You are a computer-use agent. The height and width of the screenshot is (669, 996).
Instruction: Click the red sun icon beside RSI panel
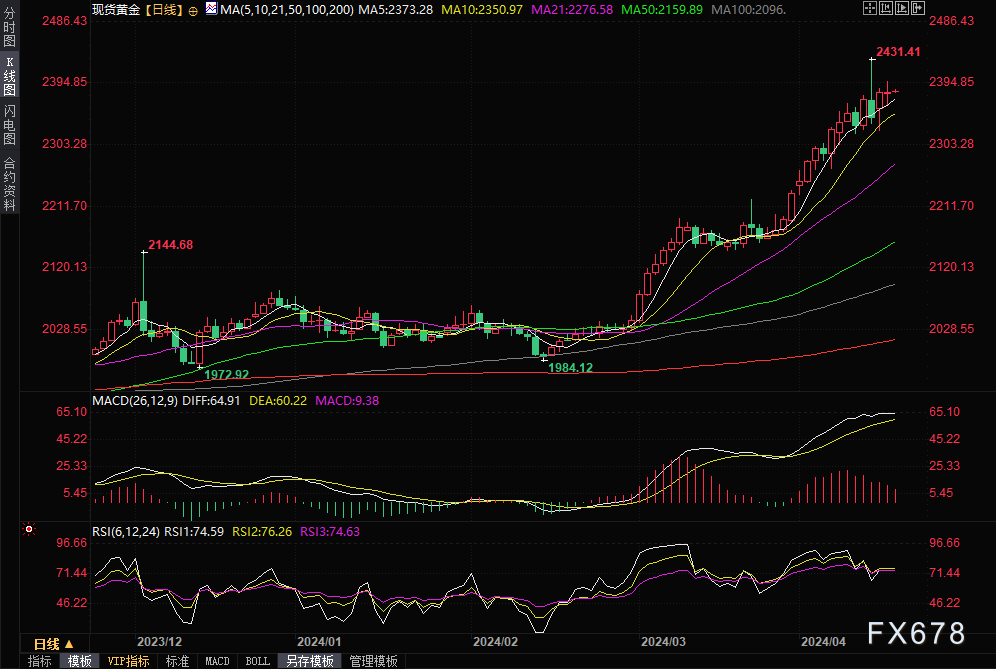click(30, 529)
